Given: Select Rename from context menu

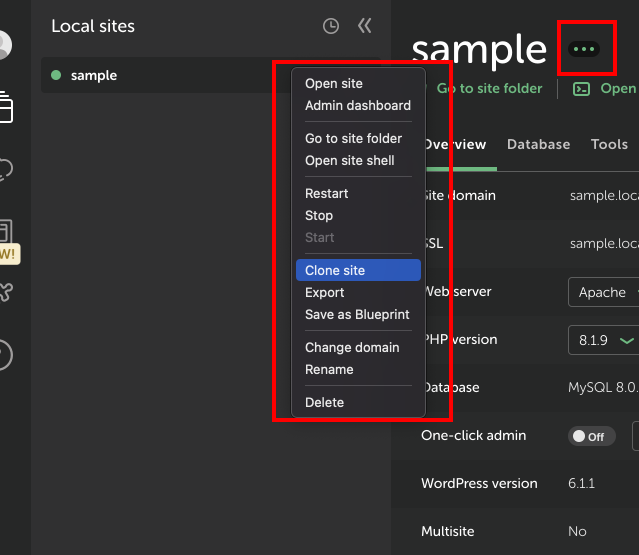Looking at the screenshot, I should pyautogui.click(x=358, y=370).
